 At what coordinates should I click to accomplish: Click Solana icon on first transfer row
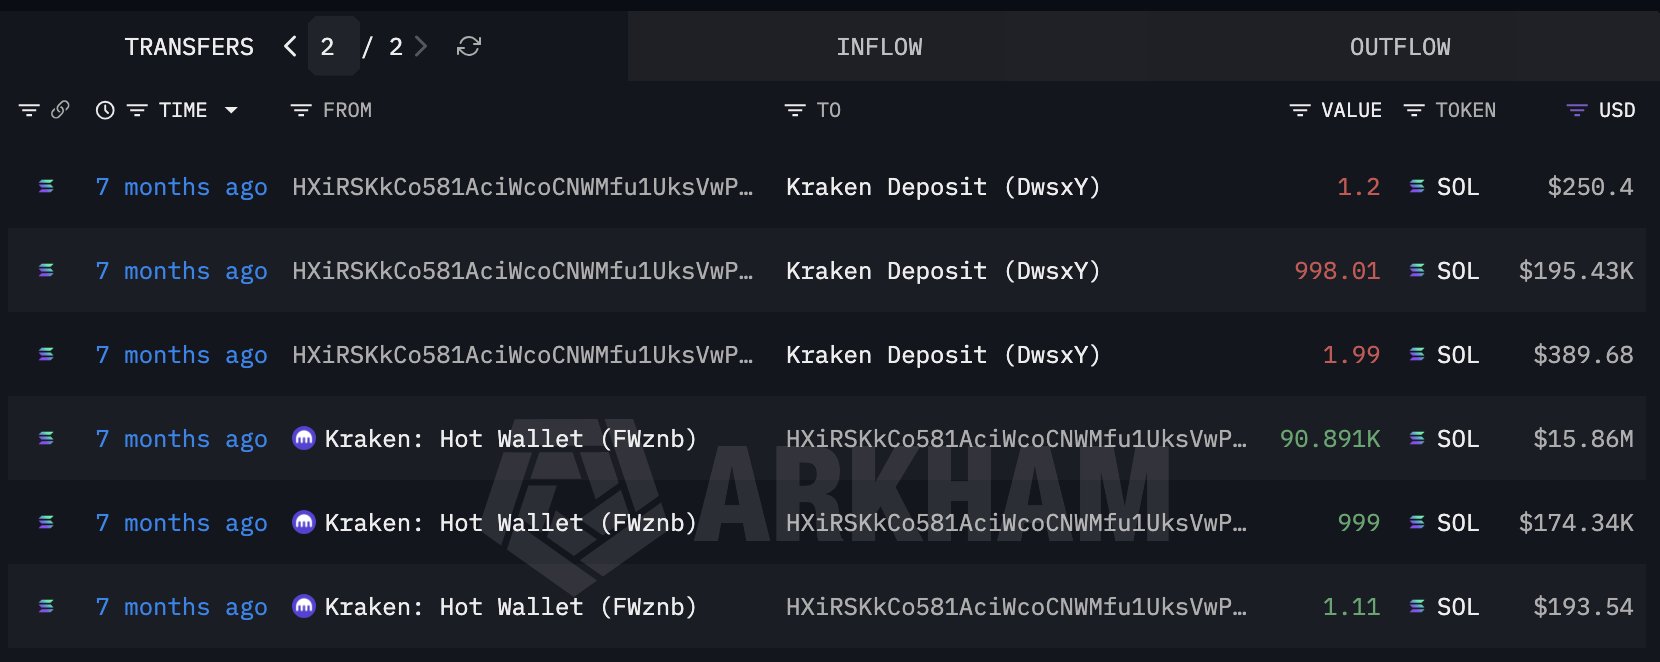click(46, 187)
